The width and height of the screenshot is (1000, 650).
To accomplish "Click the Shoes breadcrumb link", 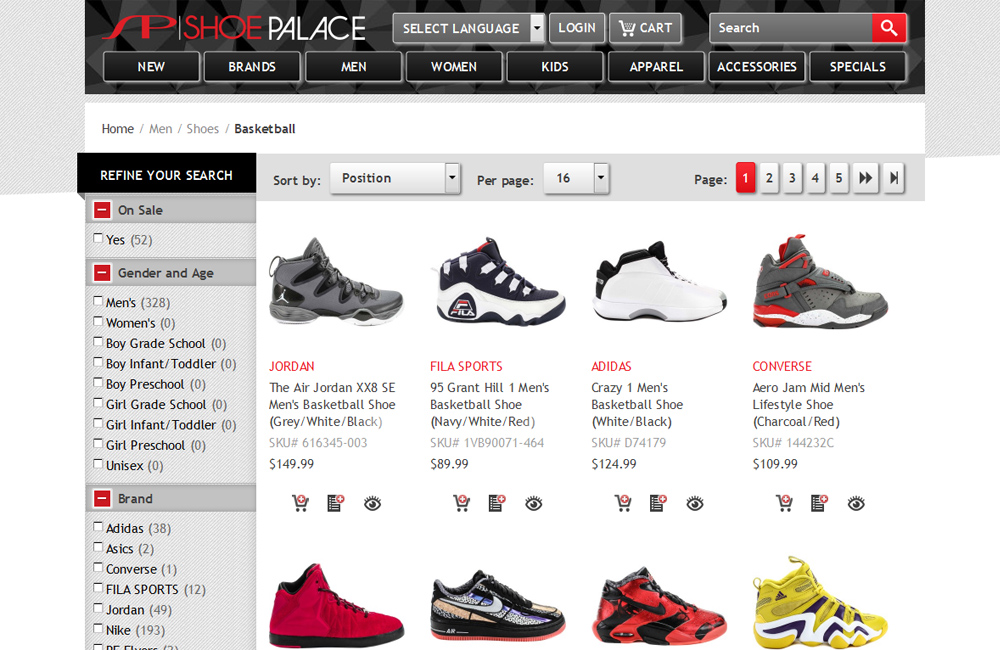I will pos(203,129).
